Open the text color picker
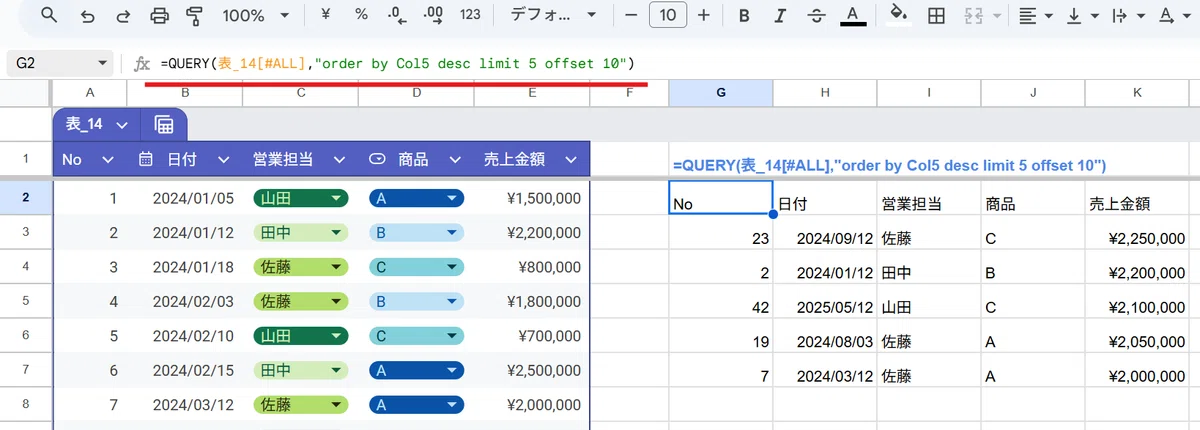 tap(852, 15)
